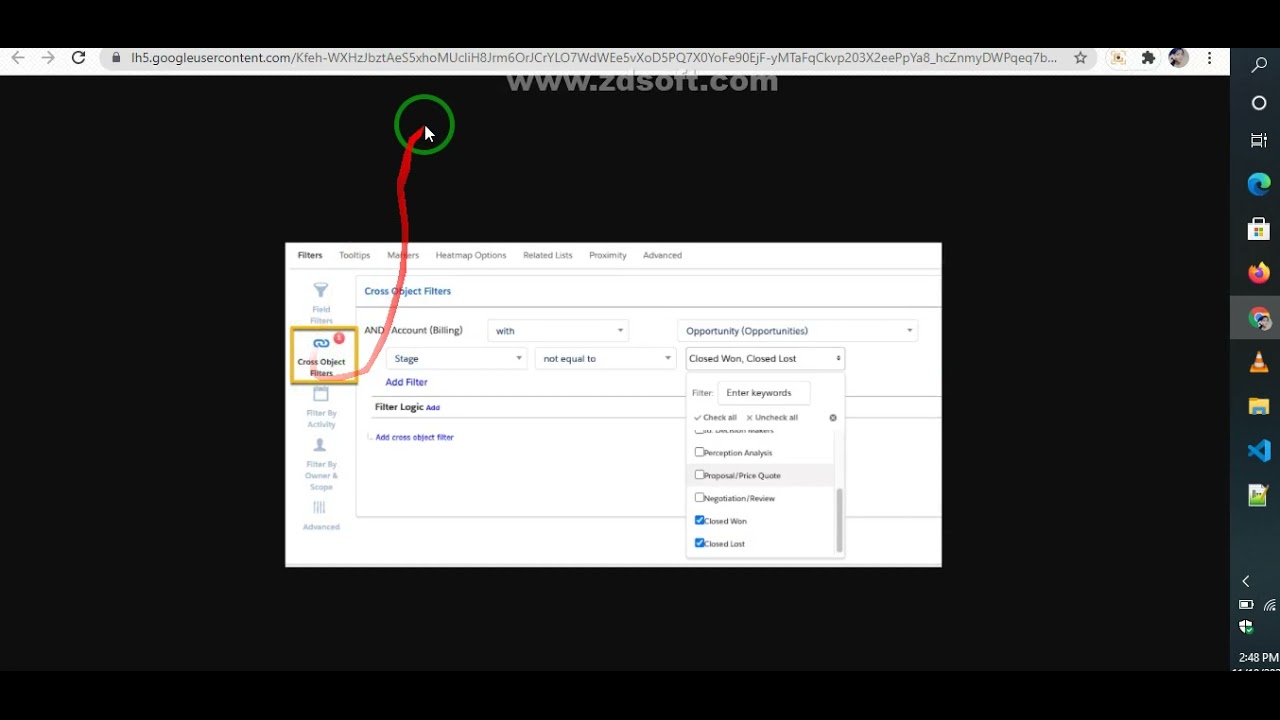Close the stage picklist with the x icon
Image resolution: width=1280 pixels, height=720 pixels.
click(833, 418)
